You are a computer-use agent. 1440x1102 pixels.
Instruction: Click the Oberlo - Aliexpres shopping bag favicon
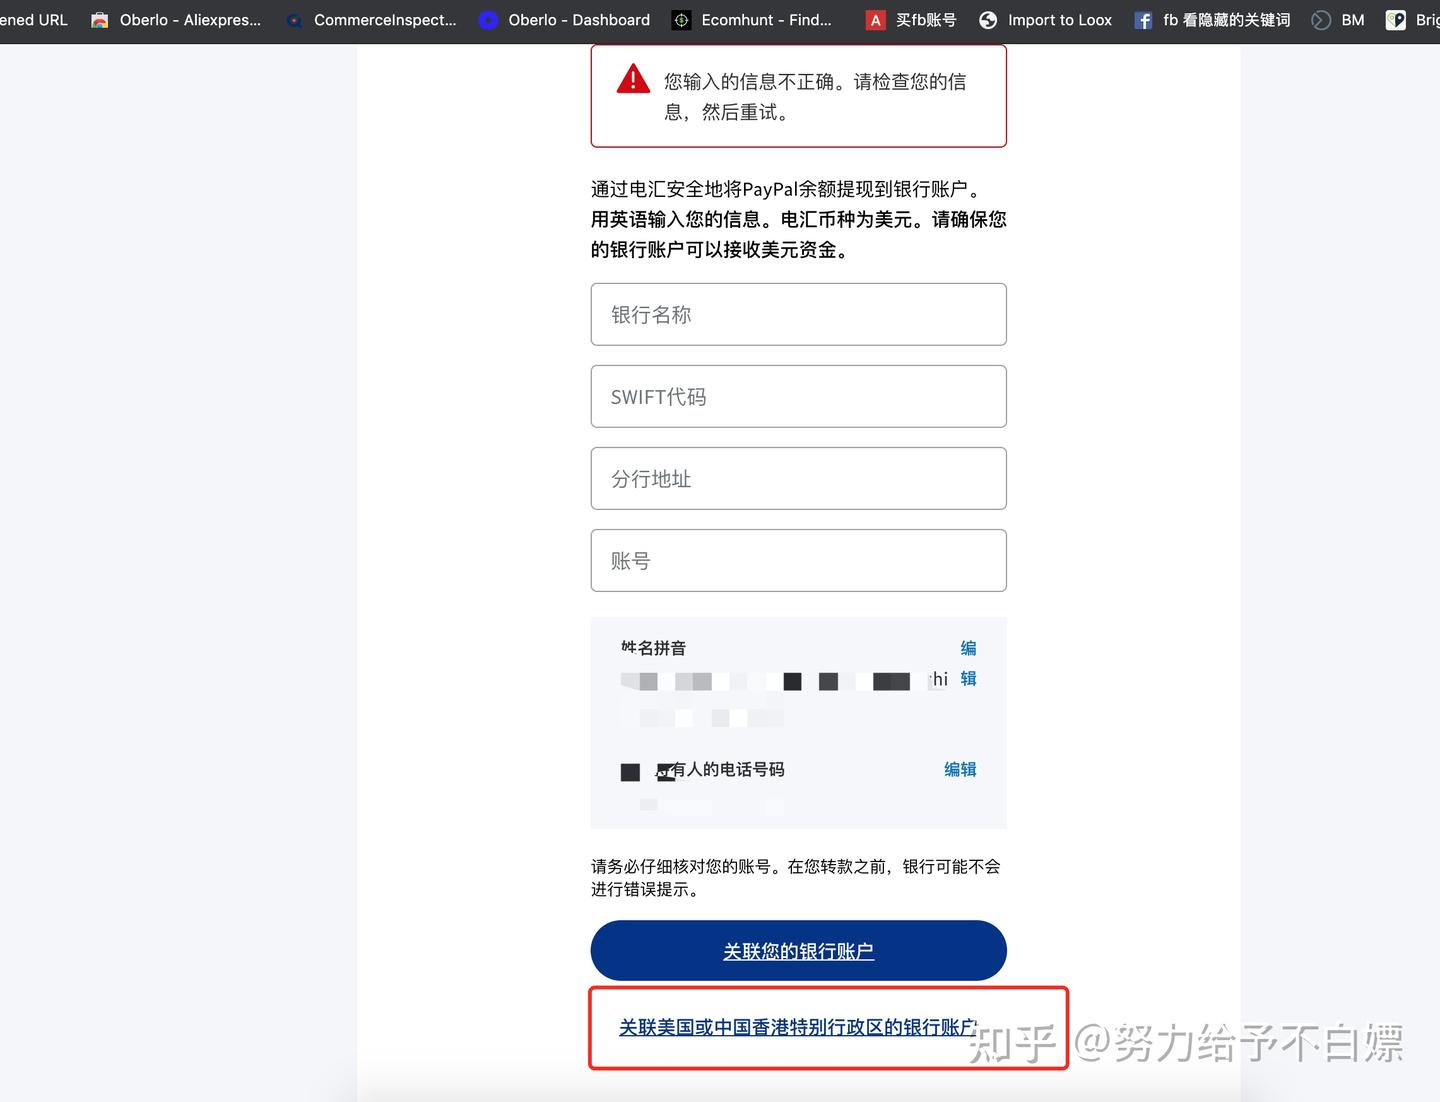[x=99, y=19]
